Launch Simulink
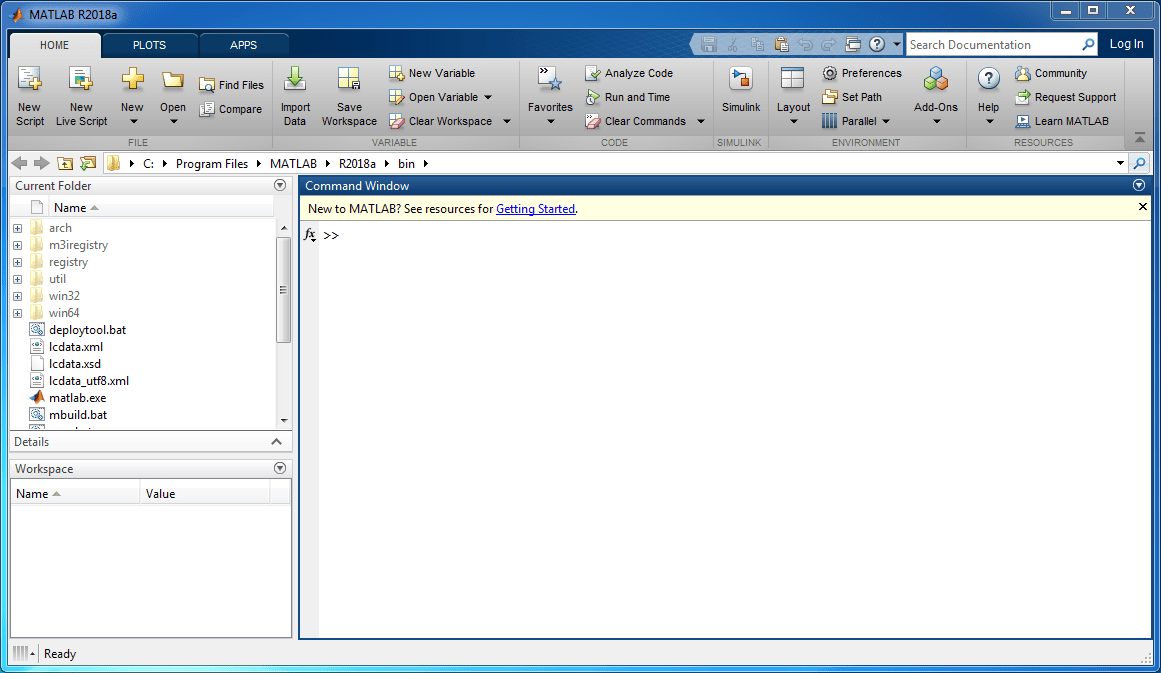Viewport: 1161px width, 673px height. [x=741, y=90]
